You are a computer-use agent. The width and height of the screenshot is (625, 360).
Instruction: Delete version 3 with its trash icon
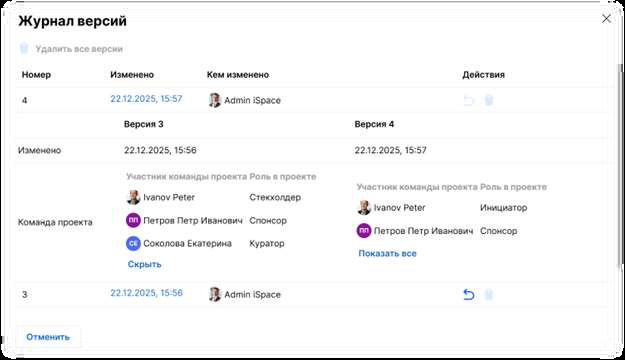(x=489, y=295)
